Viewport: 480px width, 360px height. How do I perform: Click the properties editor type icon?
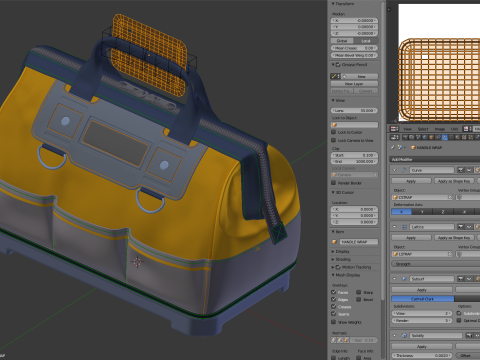tap(394, 137)
